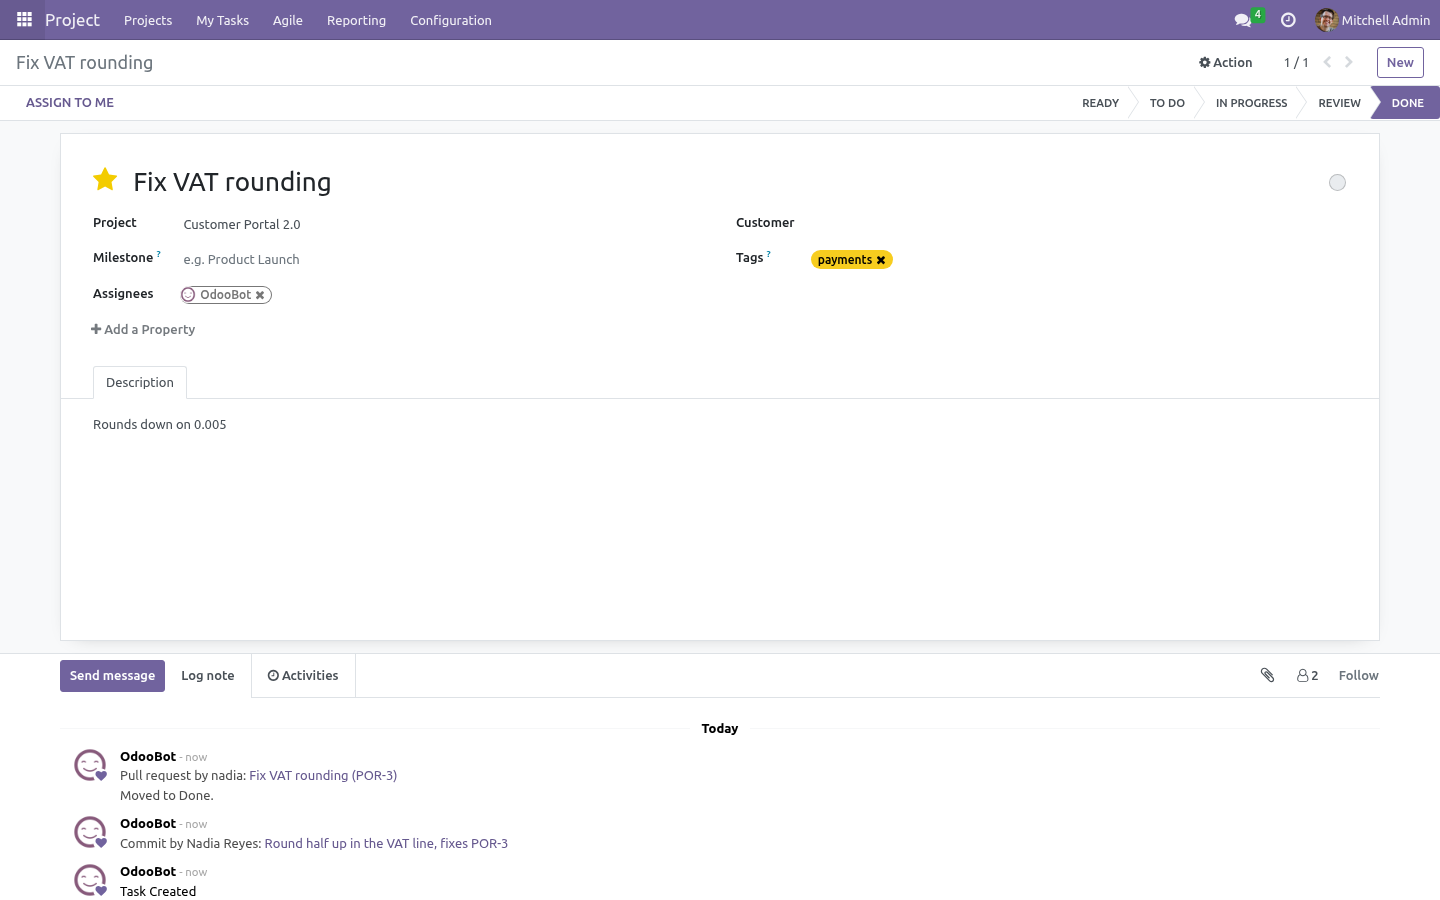1440x900 pixels.
Task: Set stage to In Progress
Action: coord(1251,103)
